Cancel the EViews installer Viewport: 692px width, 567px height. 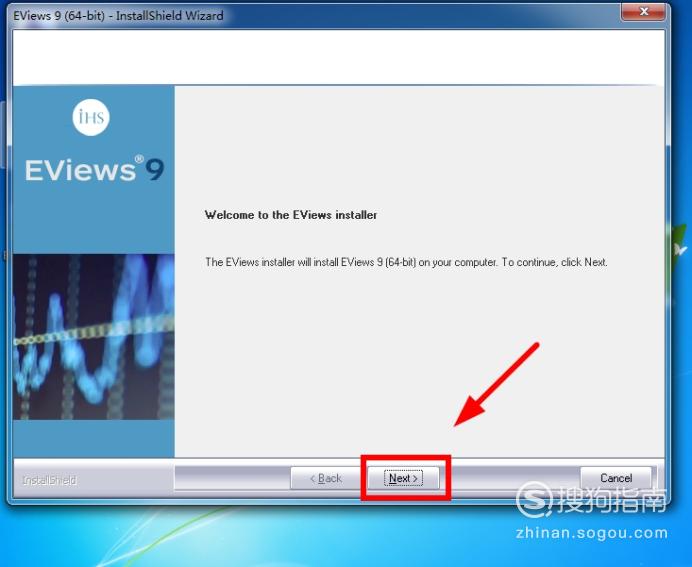click(616, 478)
